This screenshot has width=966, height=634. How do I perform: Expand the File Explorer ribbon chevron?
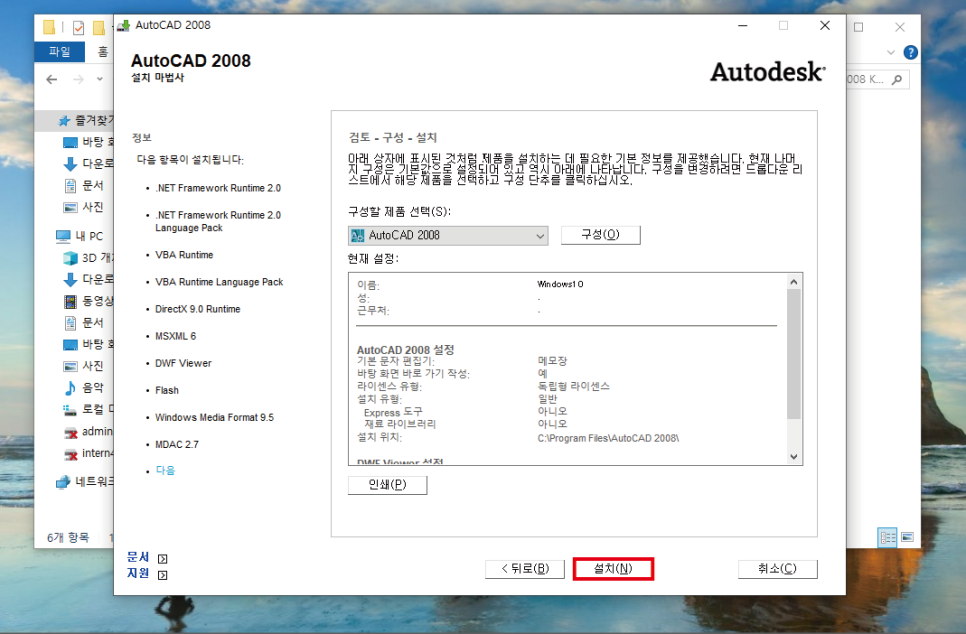click(x=891, y=52)
